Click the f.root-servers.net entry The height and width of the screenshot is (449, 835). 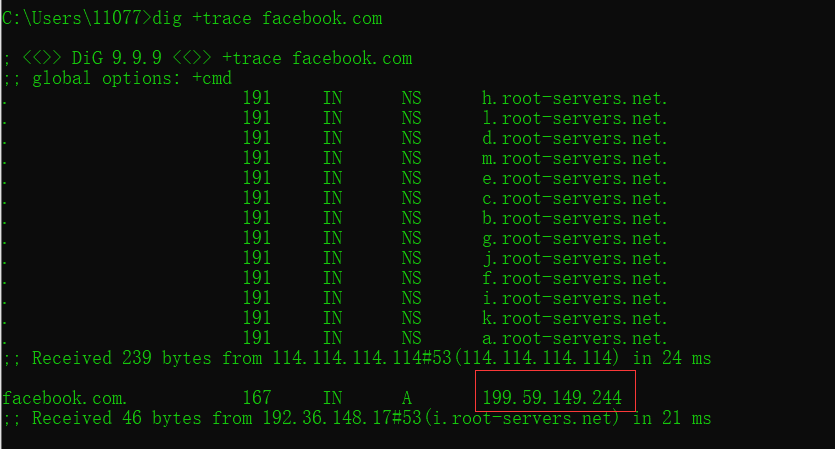[574, 278]
